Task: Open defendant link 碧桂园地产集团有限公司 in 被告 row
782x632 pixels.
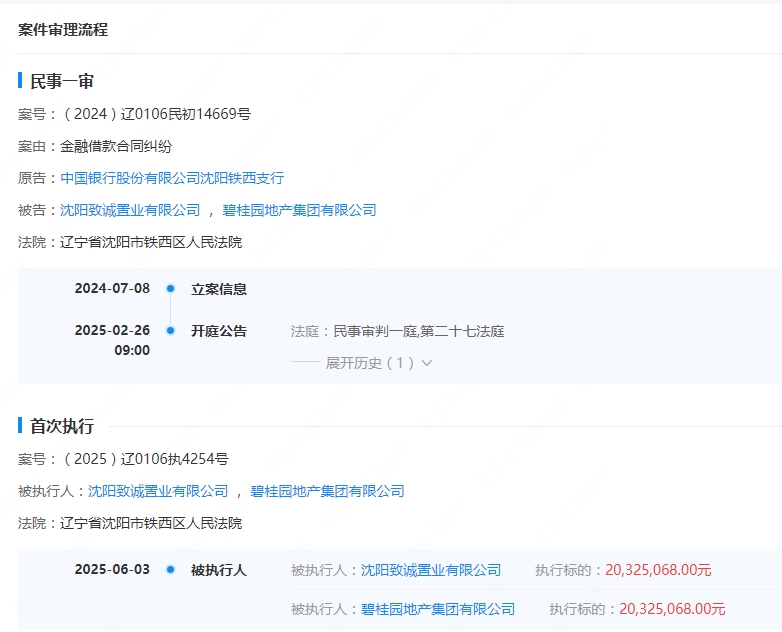Action: (x=299, y=210)
